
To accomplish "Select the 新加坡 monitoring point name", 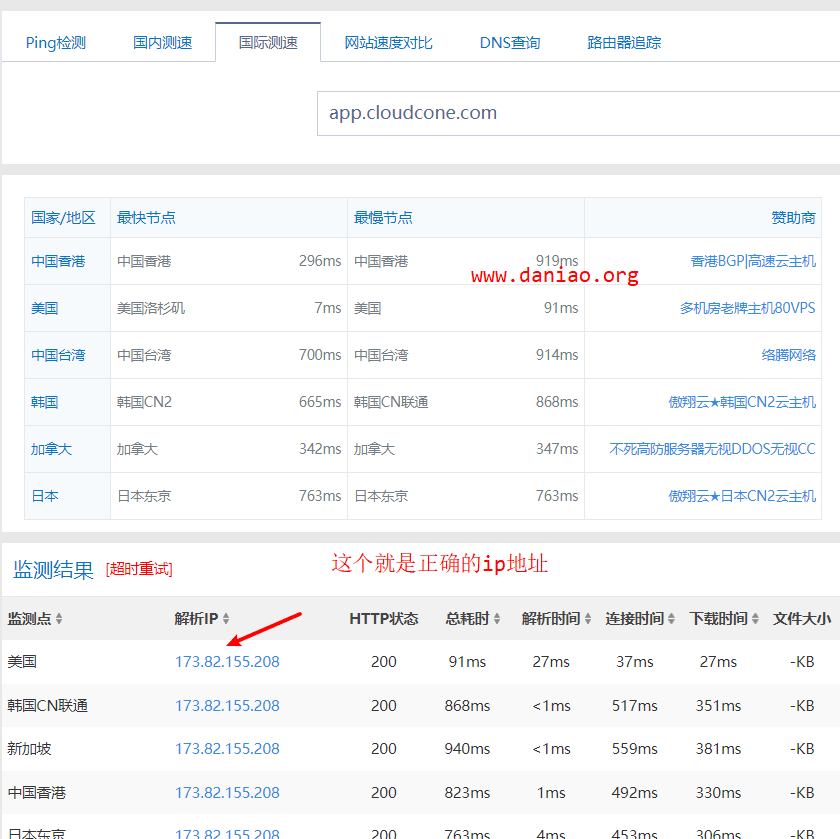I will point(29,748).
